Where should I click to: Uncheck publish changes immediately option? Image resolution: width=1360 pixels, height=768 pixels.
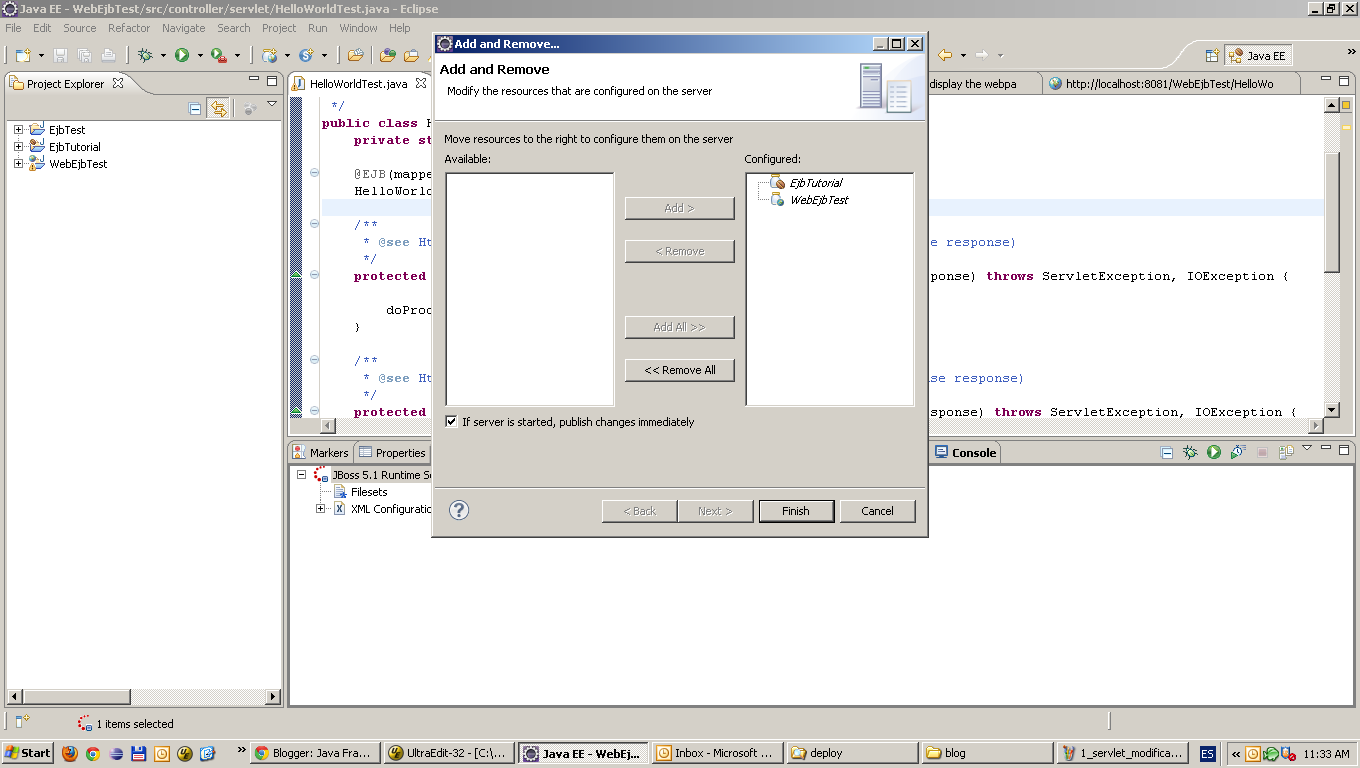[451, 421]
